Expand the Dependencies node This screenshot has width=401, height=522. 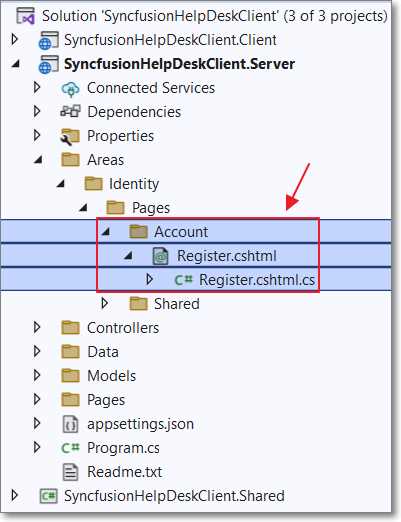(37, 112)
